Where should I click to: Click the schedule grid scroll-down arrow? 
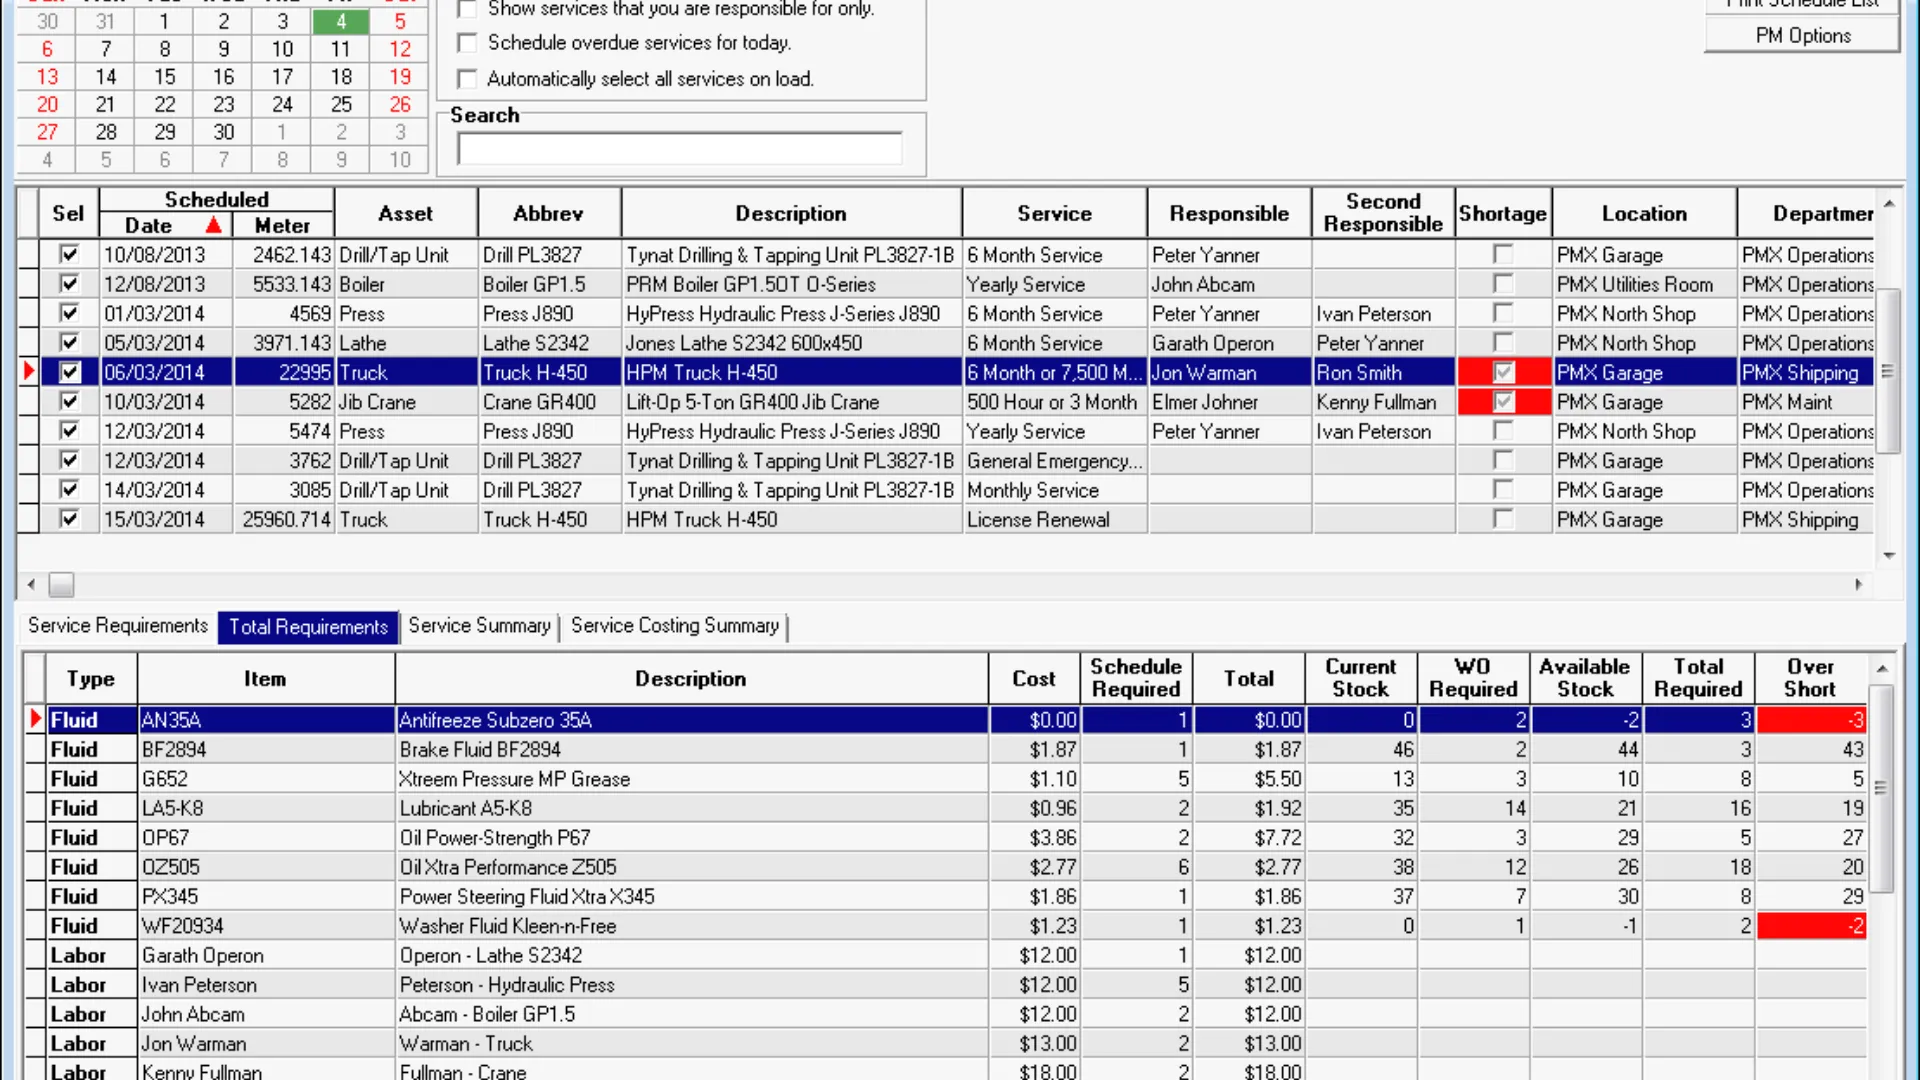[x=1889, y=555]
